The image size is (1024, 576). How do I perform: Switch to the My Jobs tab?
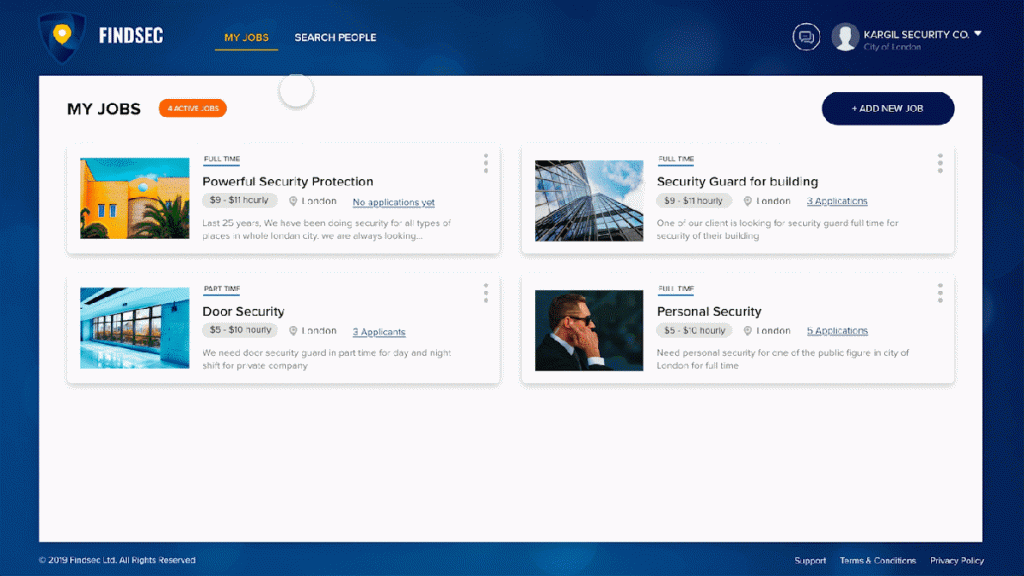[x=246, y=38]
